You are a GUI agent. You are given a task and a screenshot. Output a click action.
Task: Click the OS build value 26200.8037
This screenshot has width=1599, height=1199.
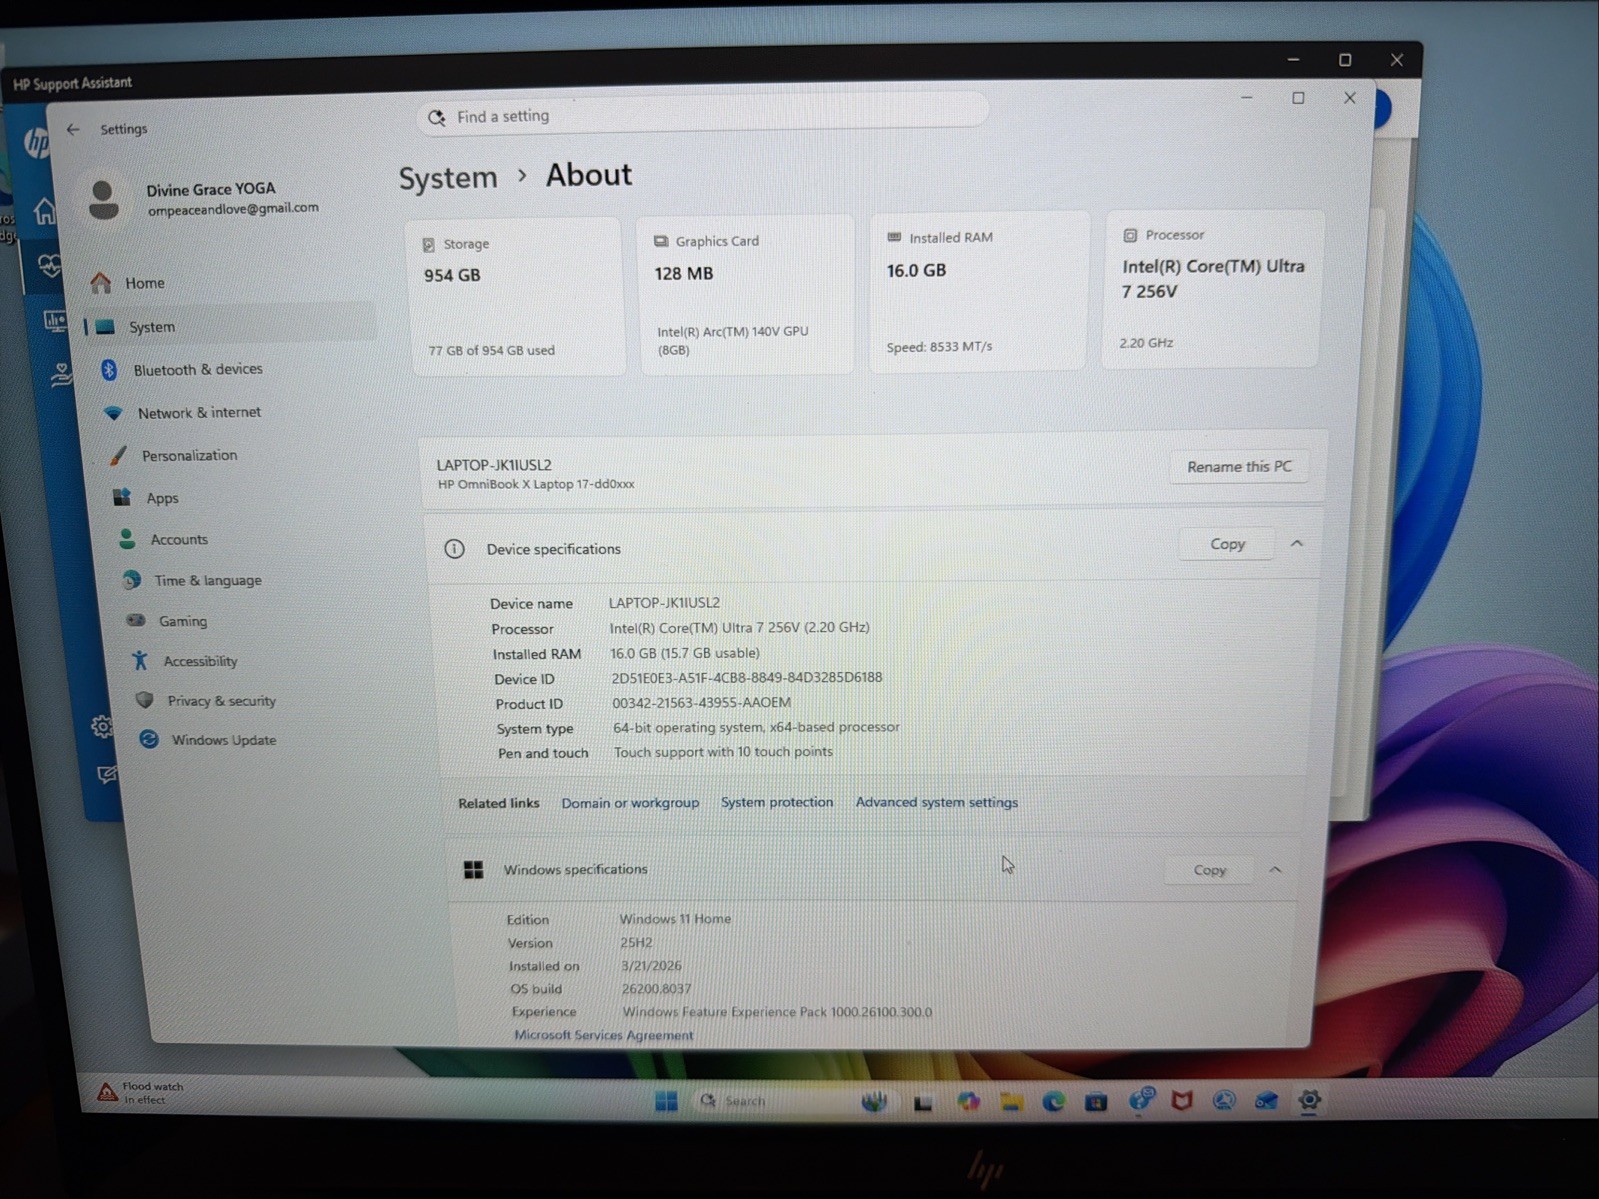click(x=656, y=989)
